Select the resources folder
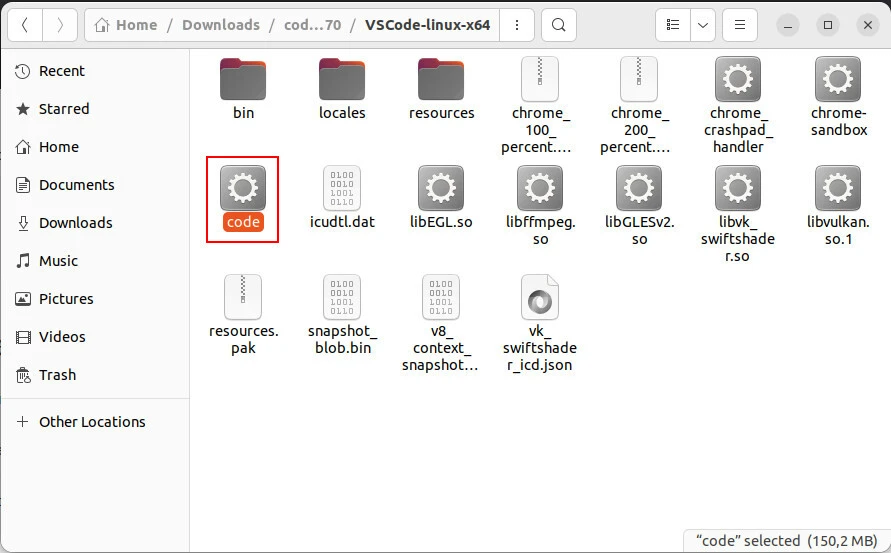 pos(441,80)
